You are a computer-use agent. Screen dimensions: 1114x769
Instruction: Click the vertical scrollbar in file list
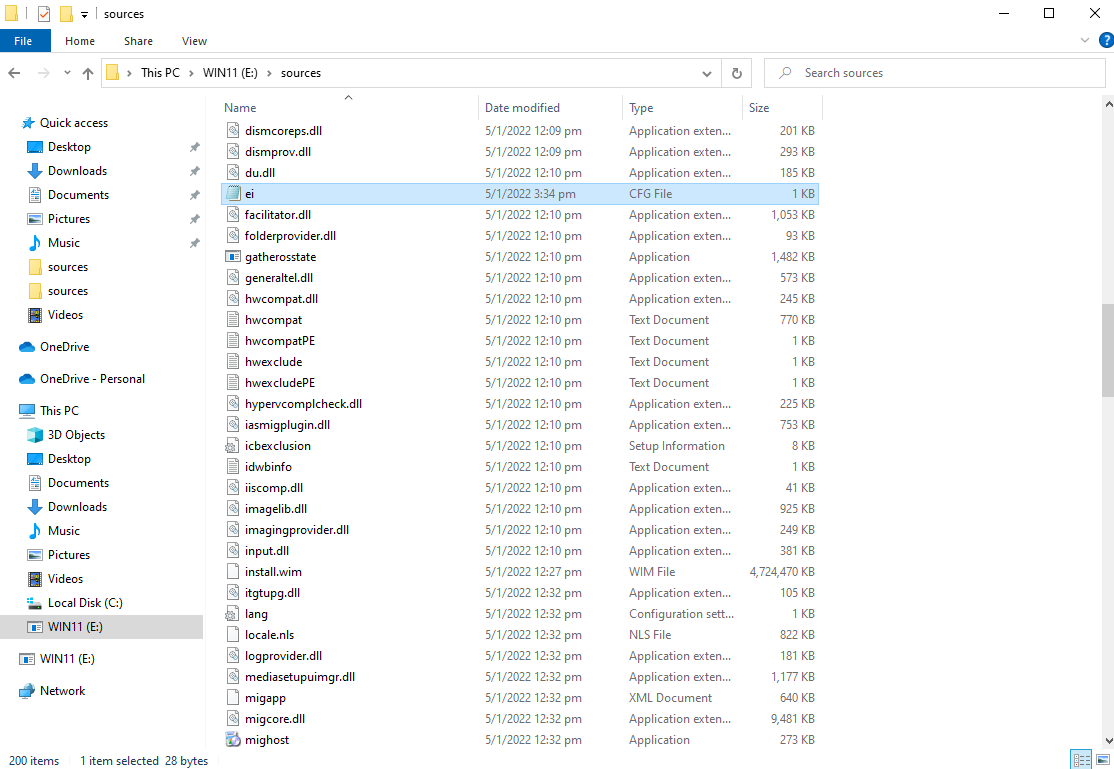click(x=1107, y=350)
